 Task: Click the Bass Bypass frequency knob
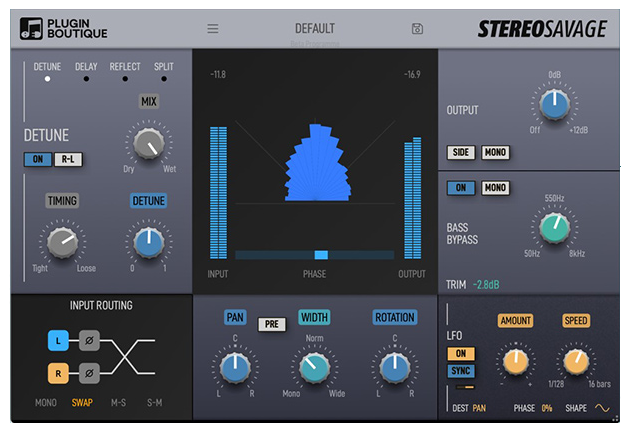coord(554,228)
